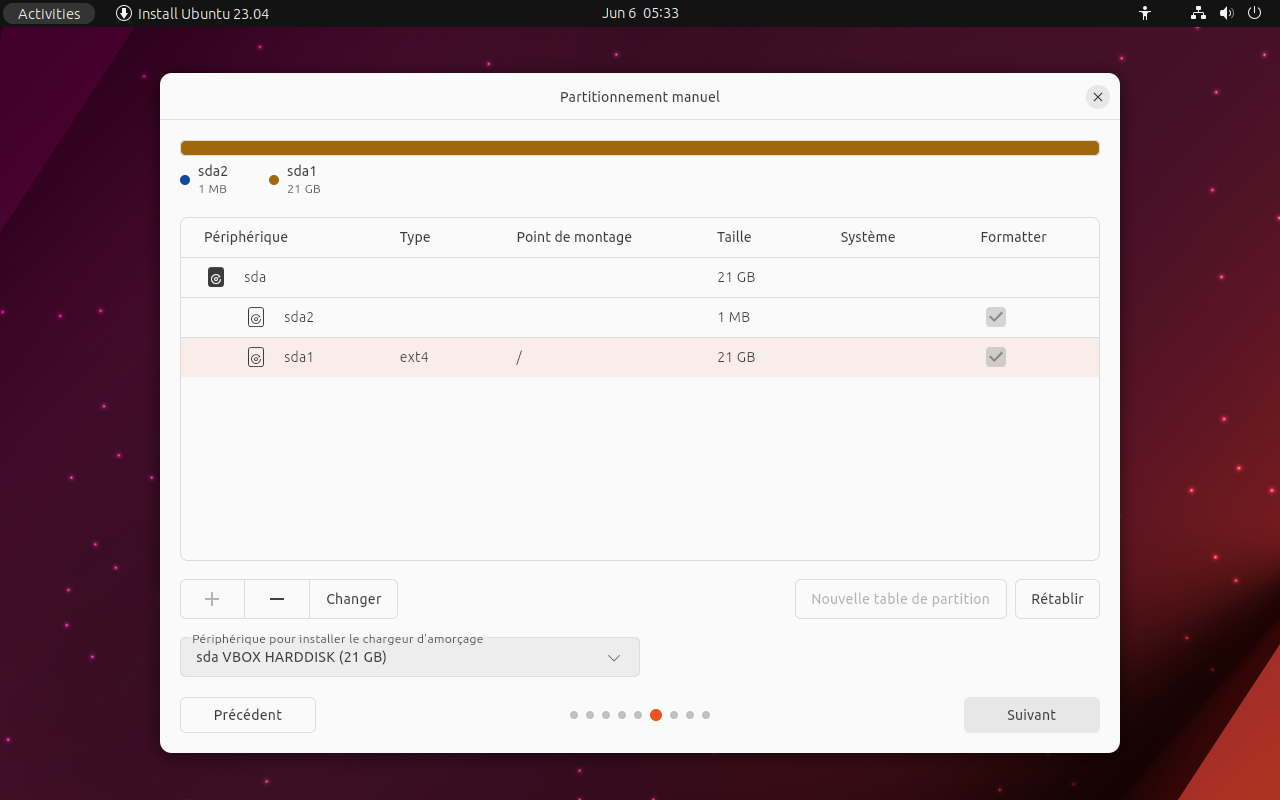This screenshot has height=800, width=1280.
Task: Click the sda1 legend label above table
Action: (302, 171)
